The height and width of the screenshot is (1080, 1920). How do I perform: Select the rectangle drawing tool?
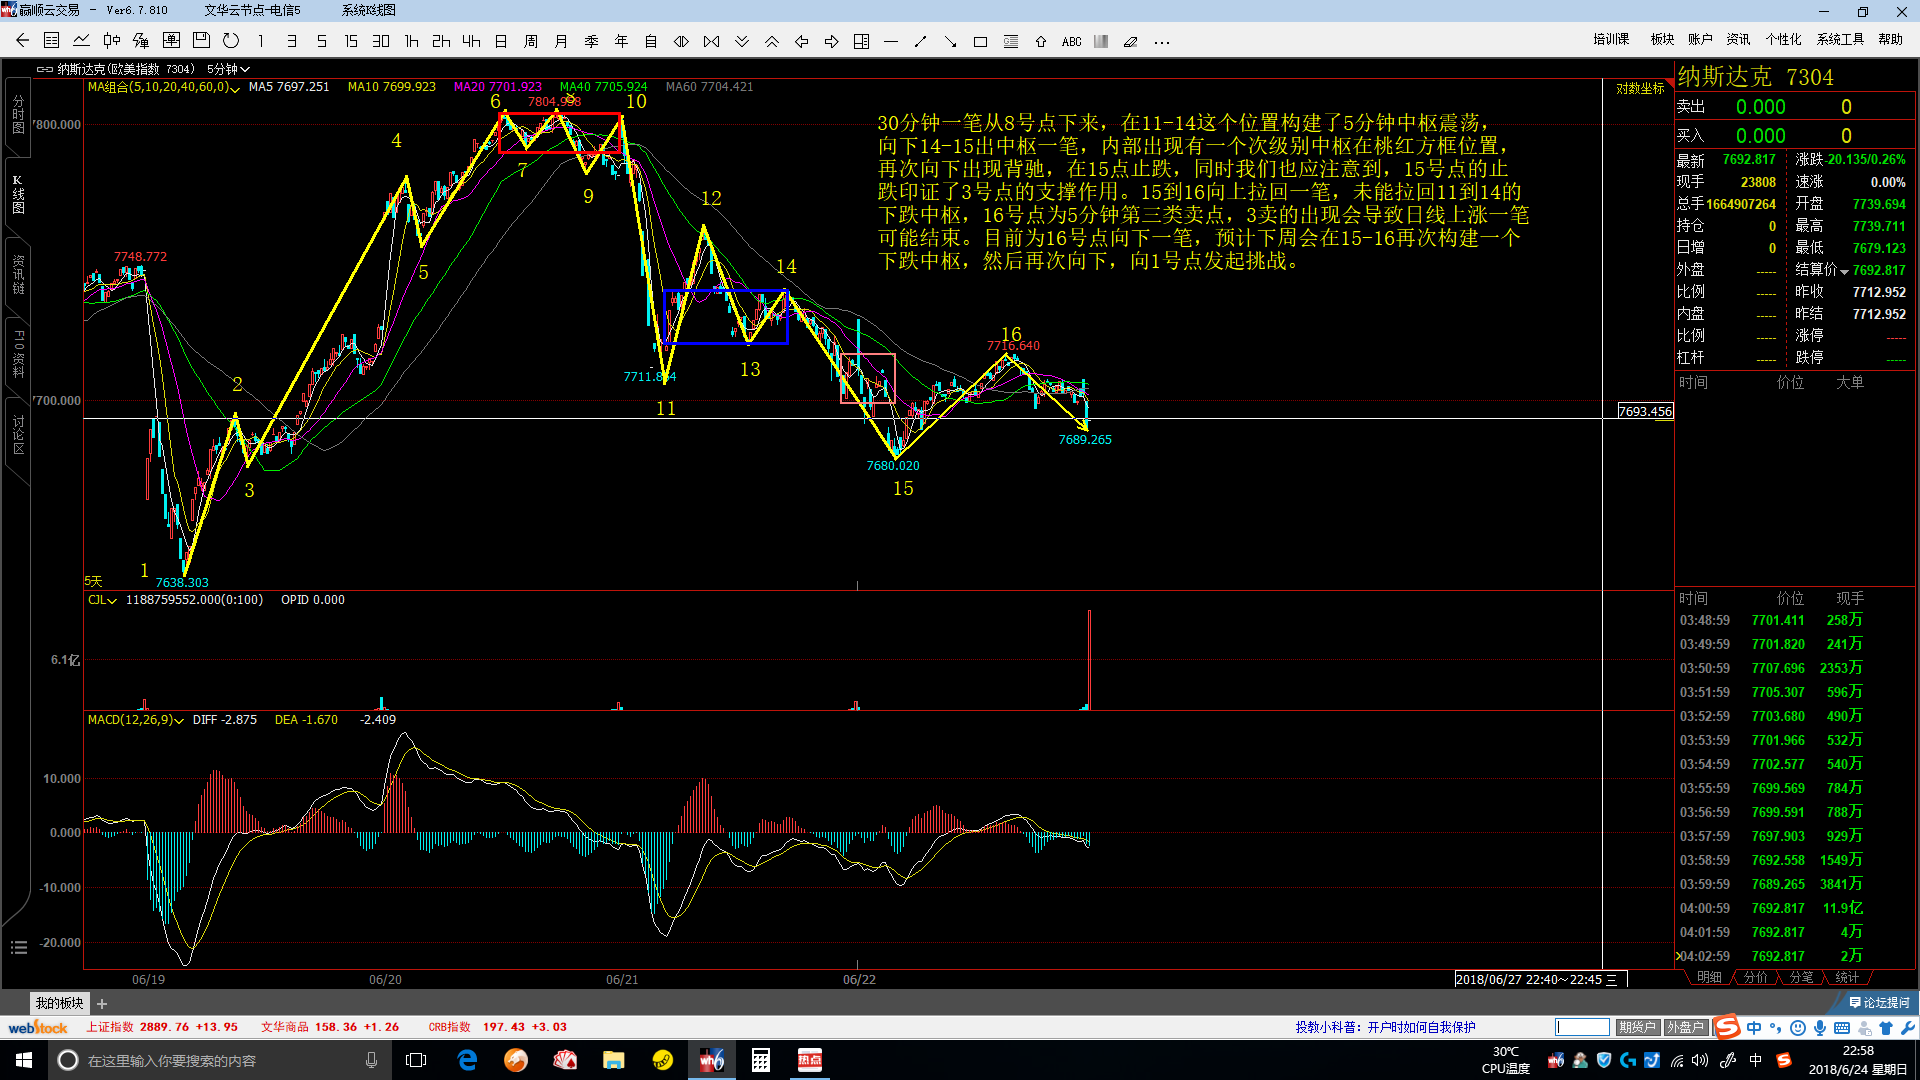click(x=980, y=42)
